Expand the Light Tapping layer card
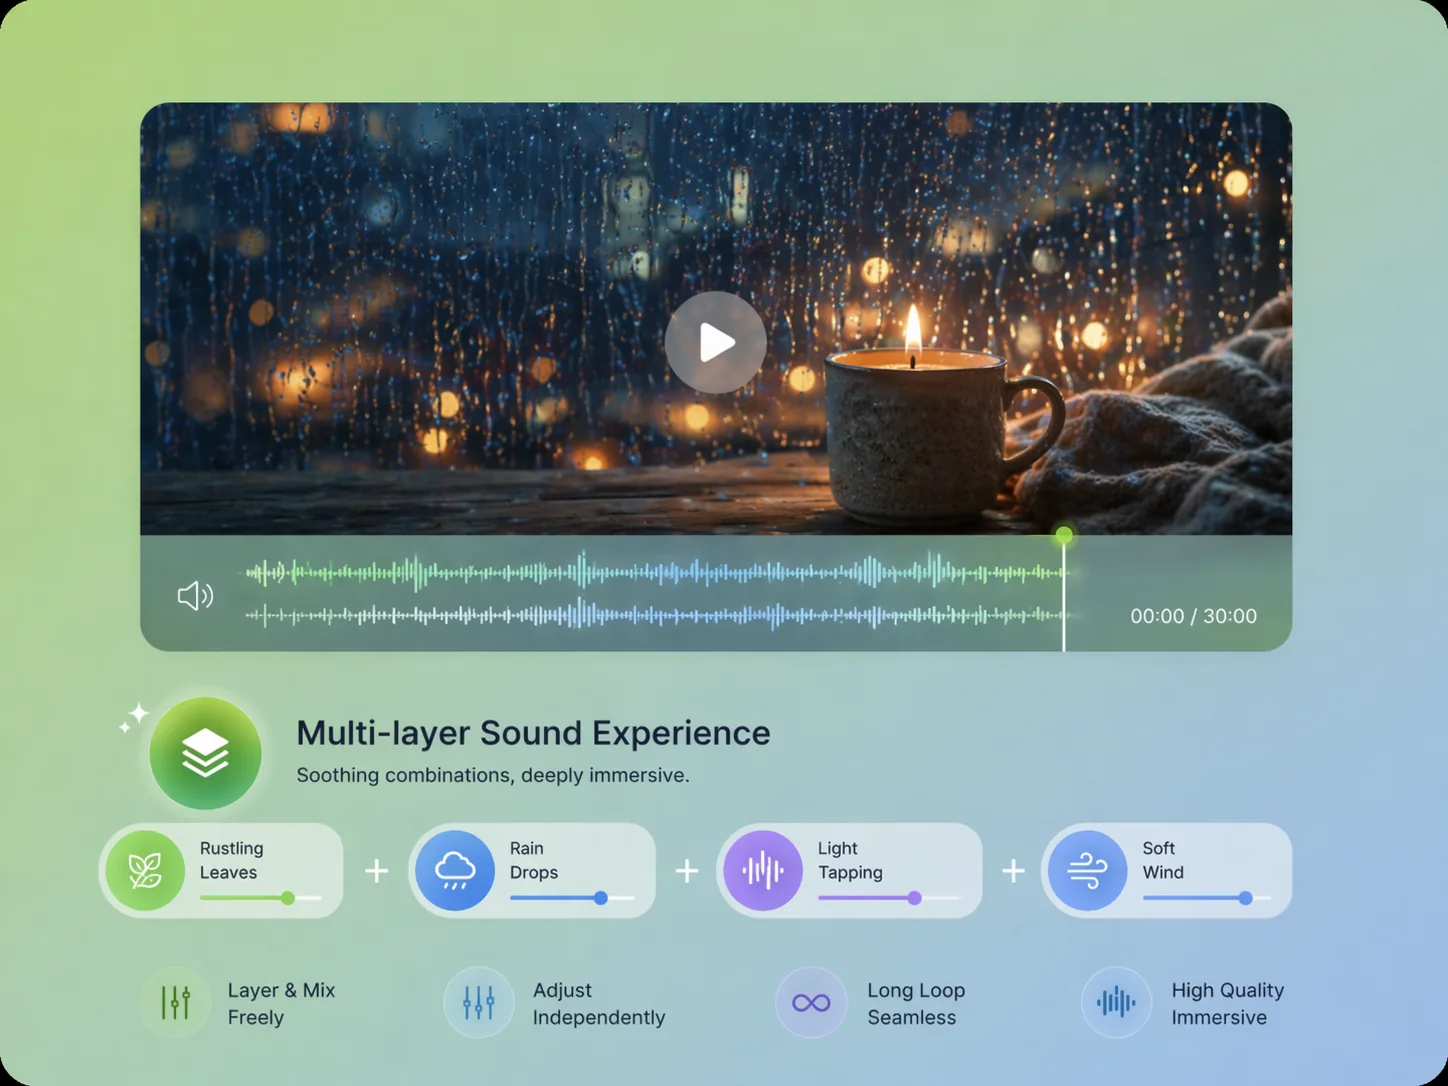The image size is (1448, 1086). [850, 869]
